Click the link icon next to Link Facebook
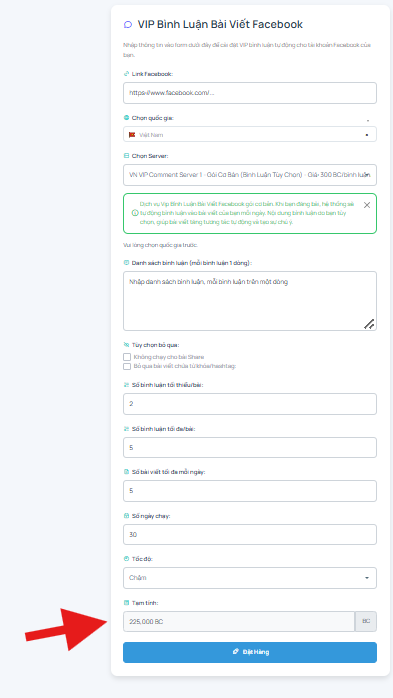 click(x=126, y=74)
